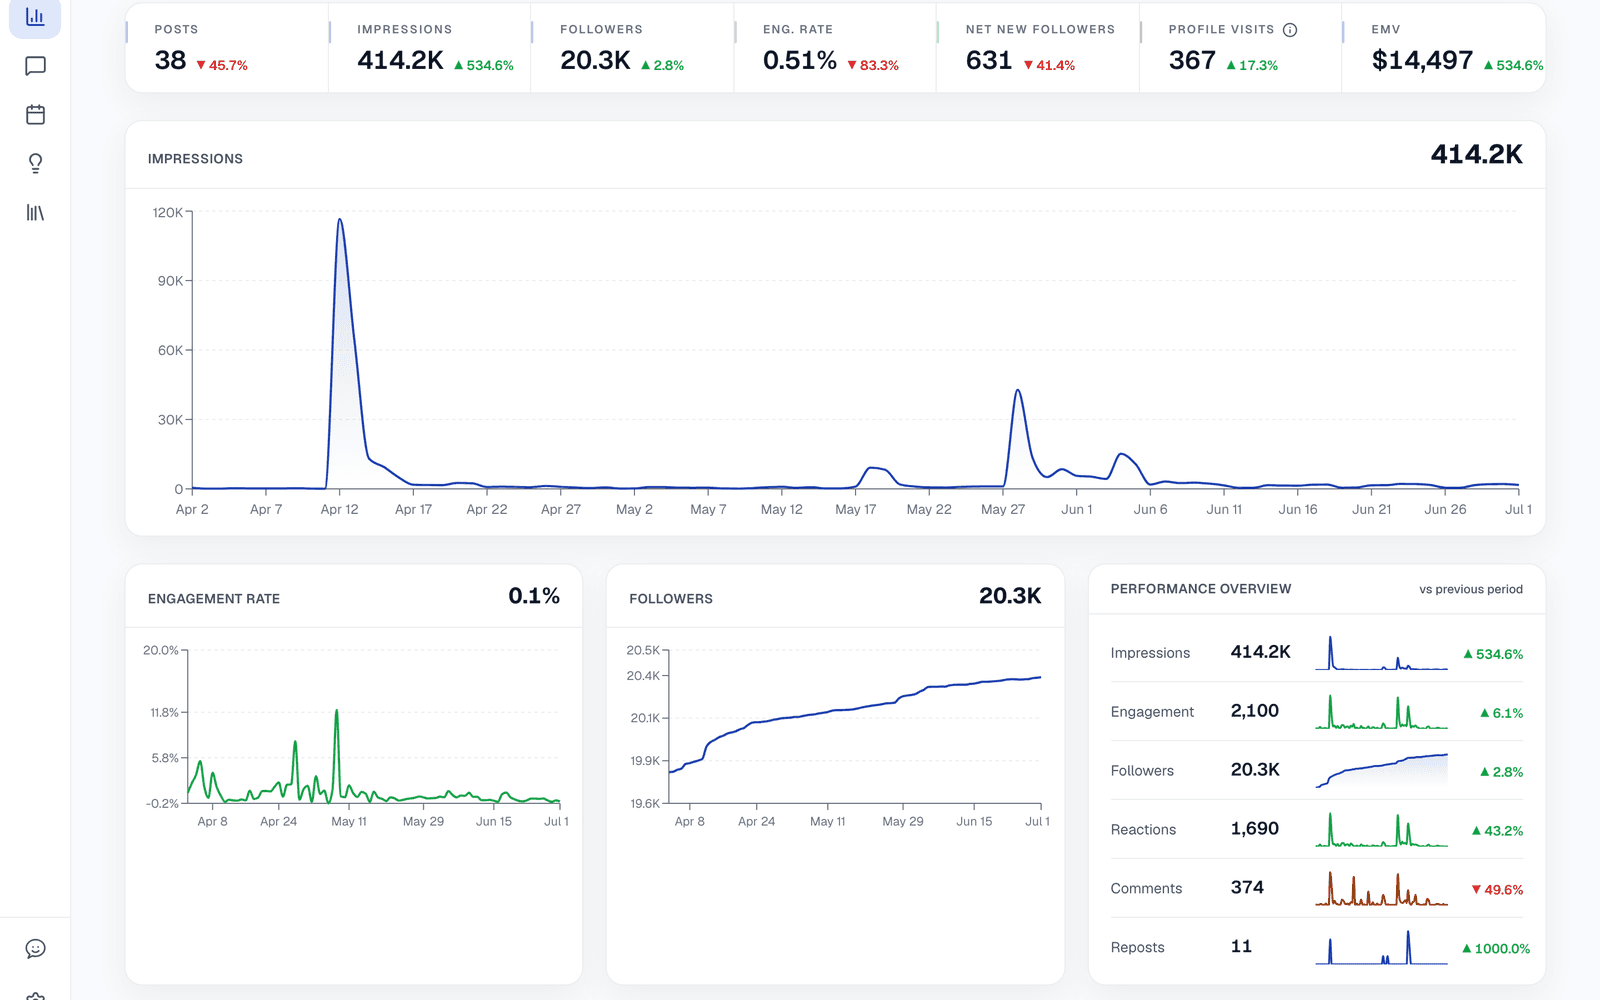Click the 17.3% increase next to Profile Visits
The width and height of the screenshot is (1600, 1000).
[1252, 65]
